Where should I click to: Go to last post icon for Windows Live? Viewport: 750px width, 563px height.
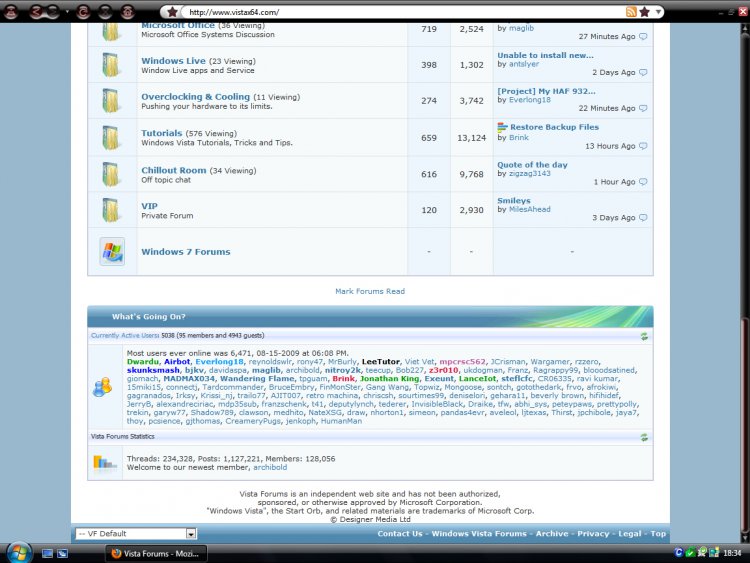click(643, 72)
